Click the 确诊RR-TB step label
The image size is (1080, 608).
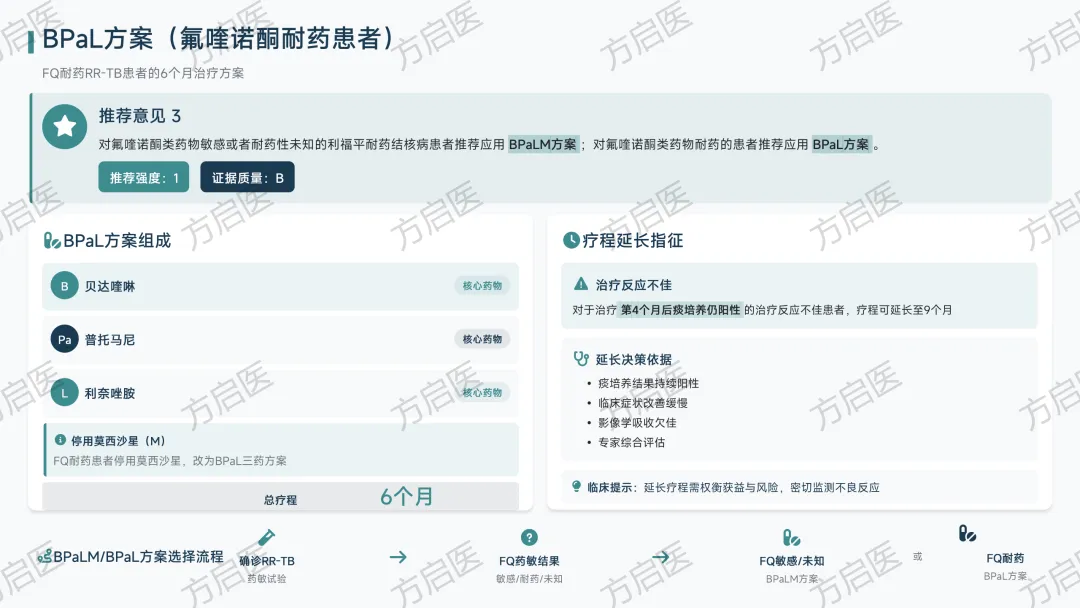point(267,561)
